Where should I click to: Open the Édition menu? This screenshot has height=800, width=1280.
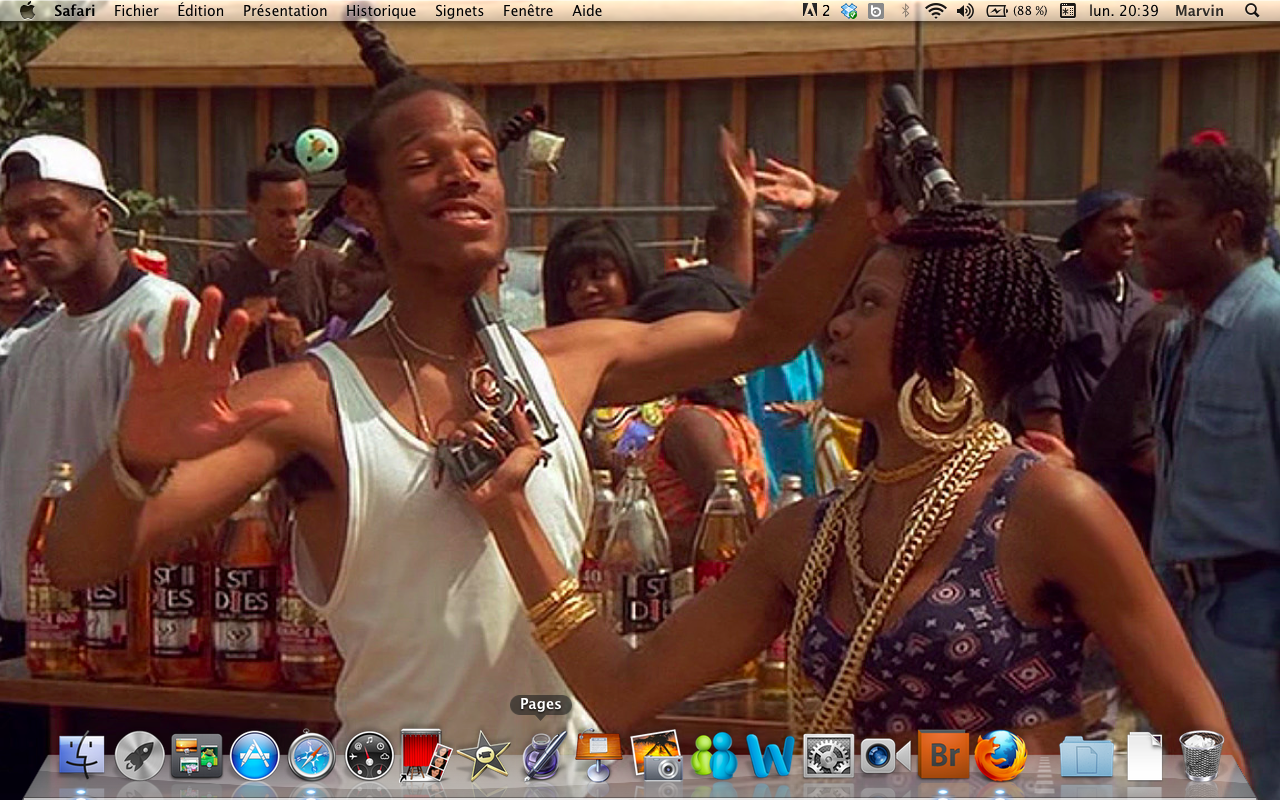point(200,11)
